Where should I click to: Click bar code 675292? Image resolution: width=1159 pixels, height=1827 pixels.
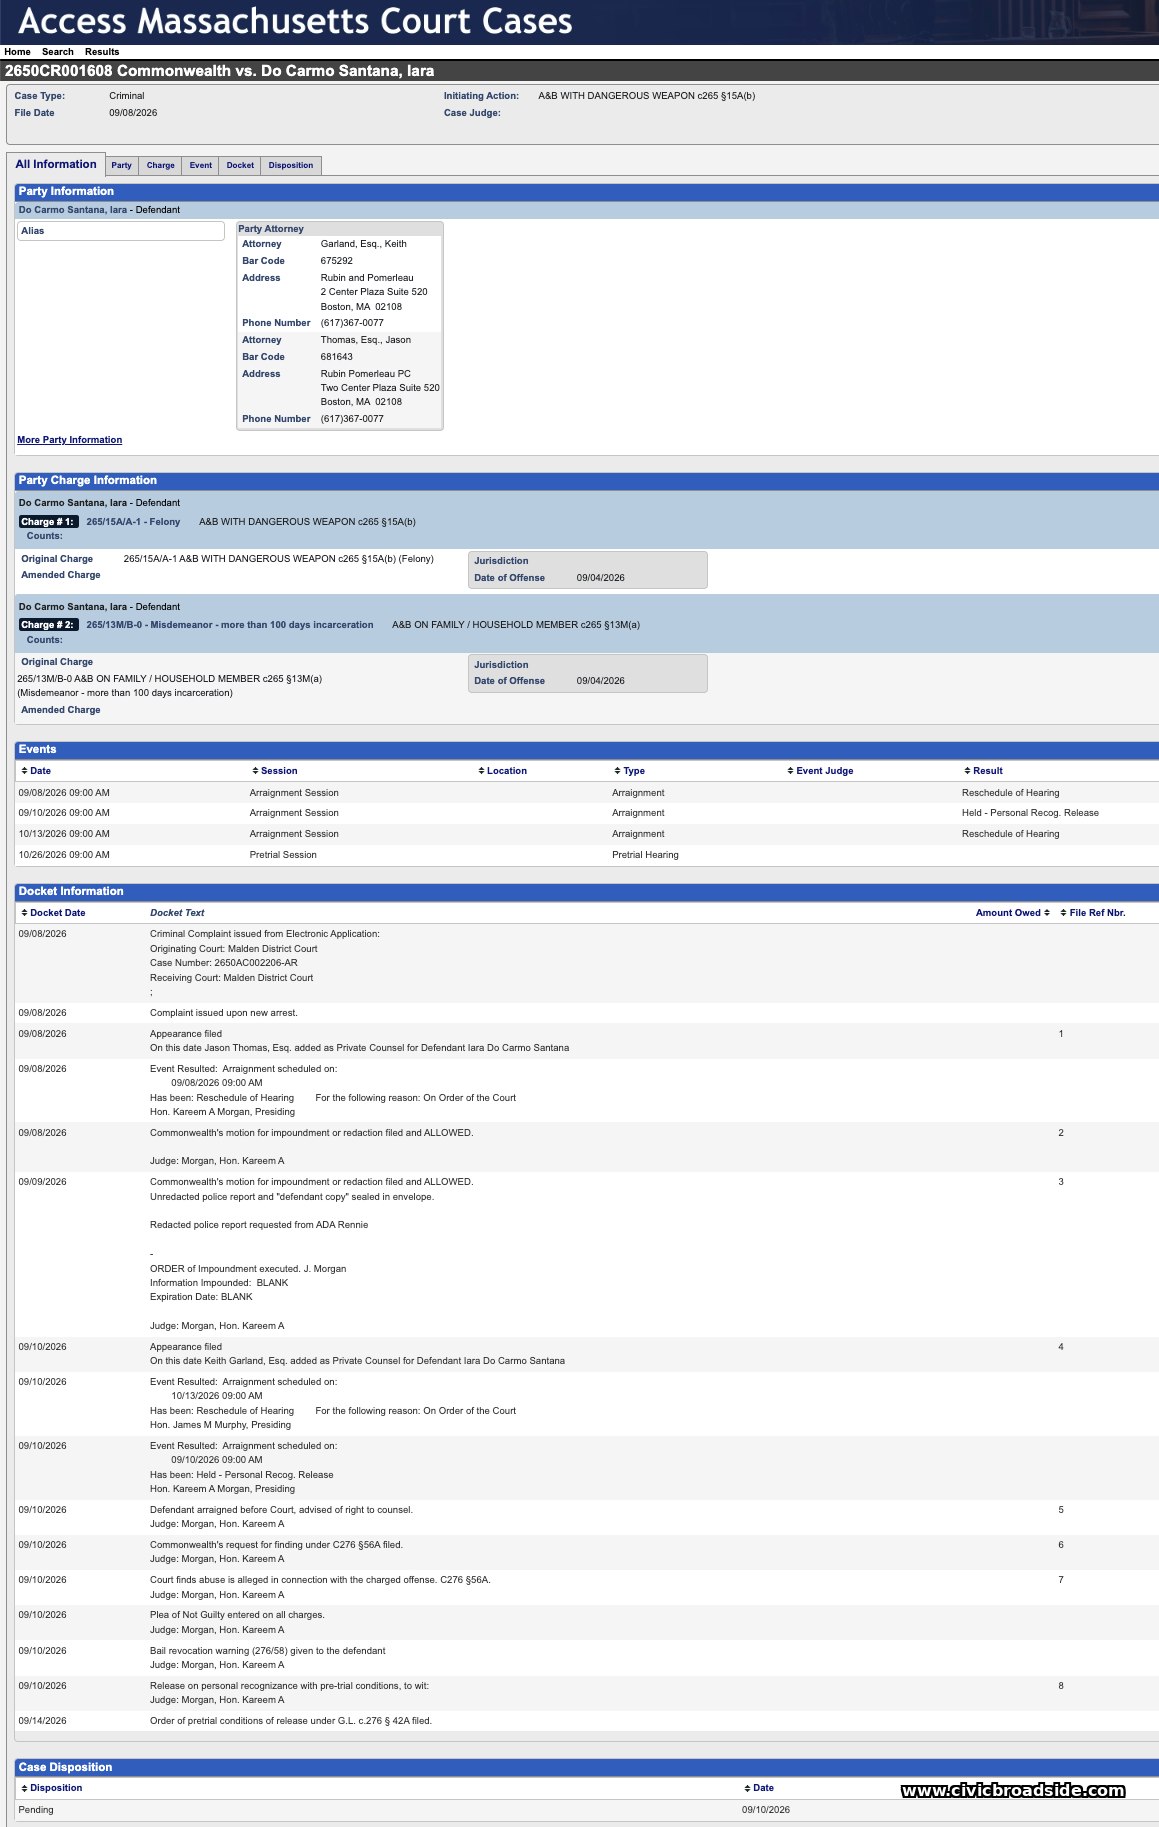point(337,261)
